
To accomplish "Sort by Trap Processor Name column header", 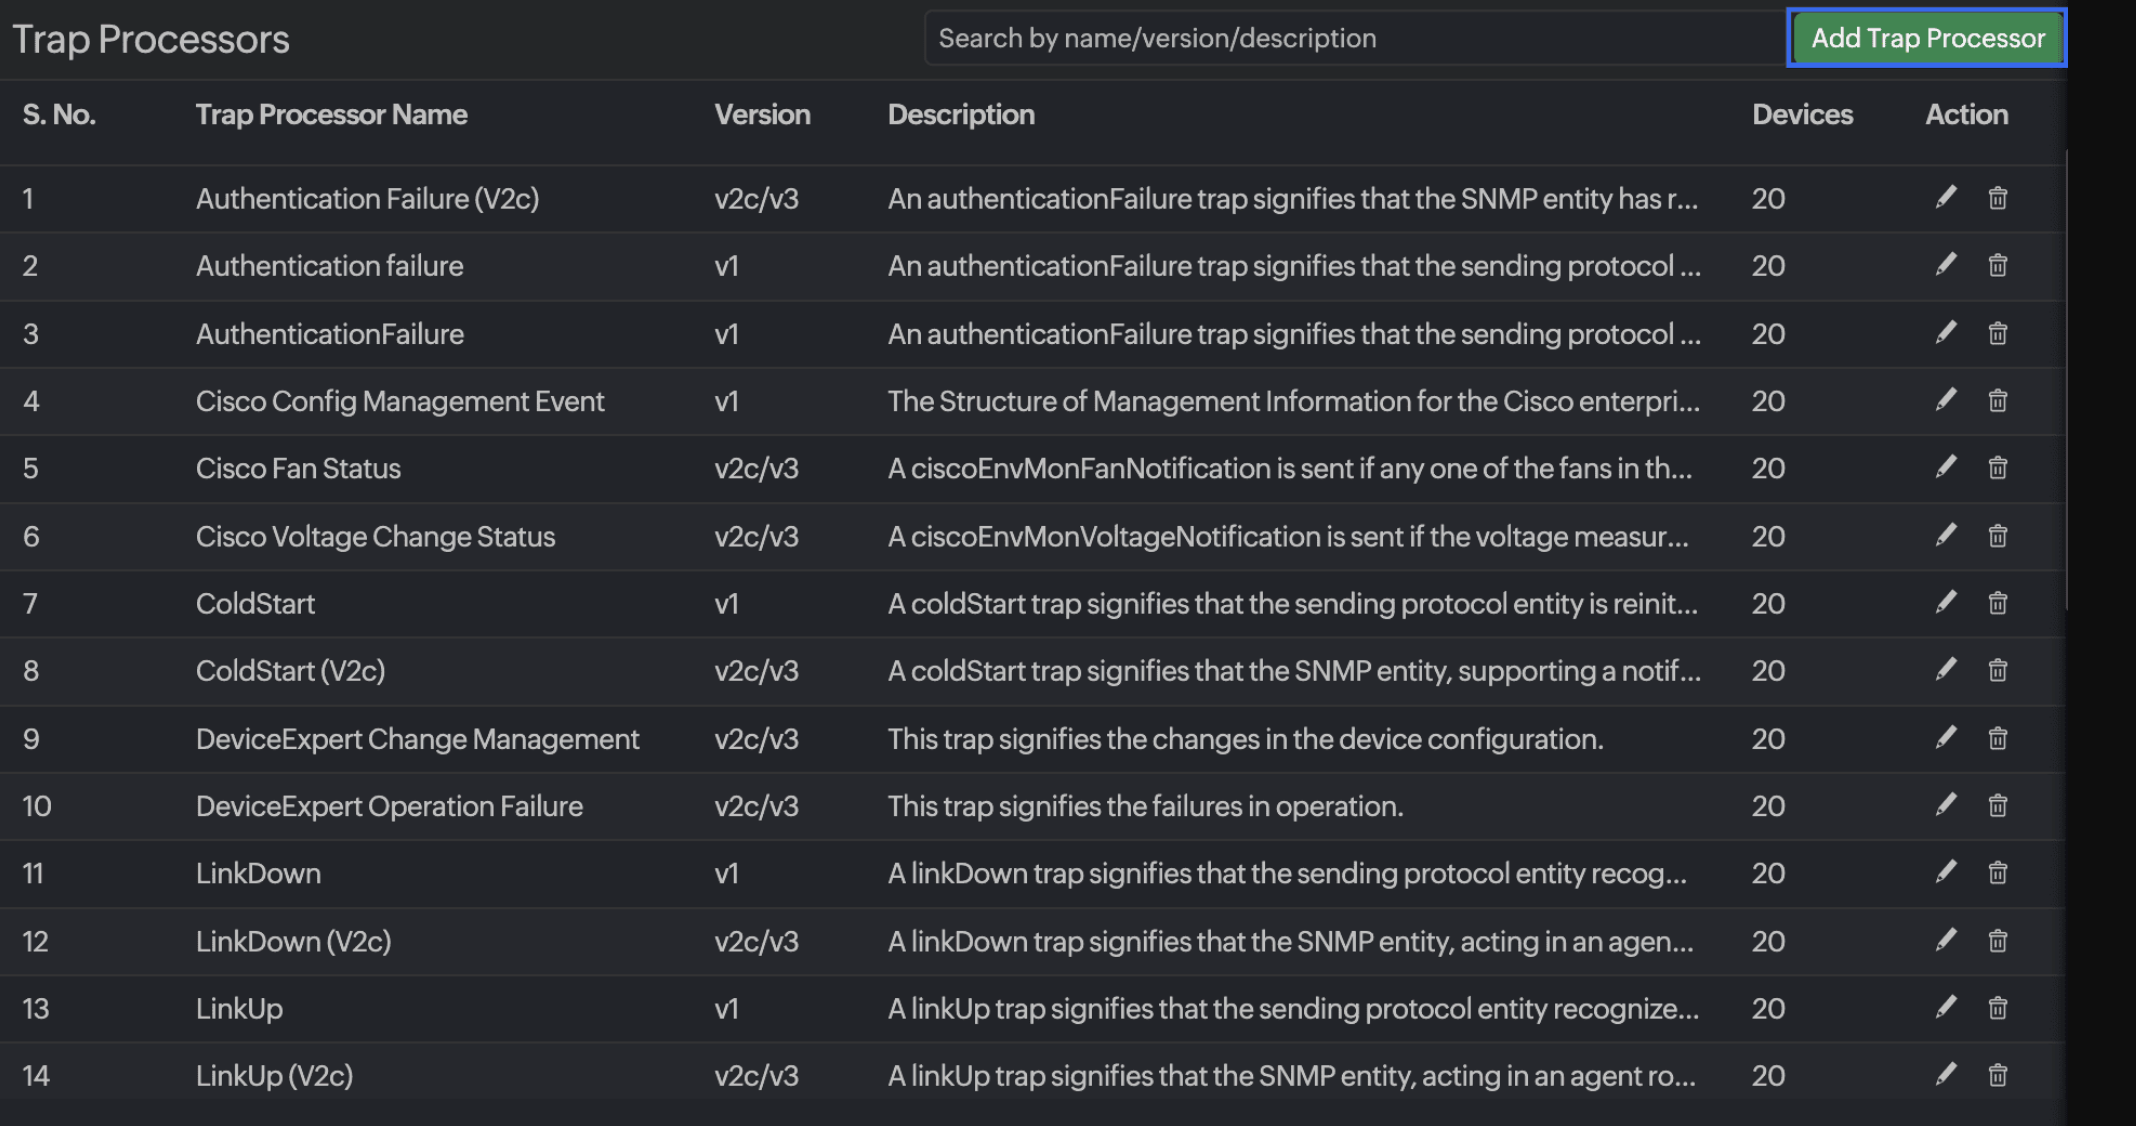I will [331, 115].
